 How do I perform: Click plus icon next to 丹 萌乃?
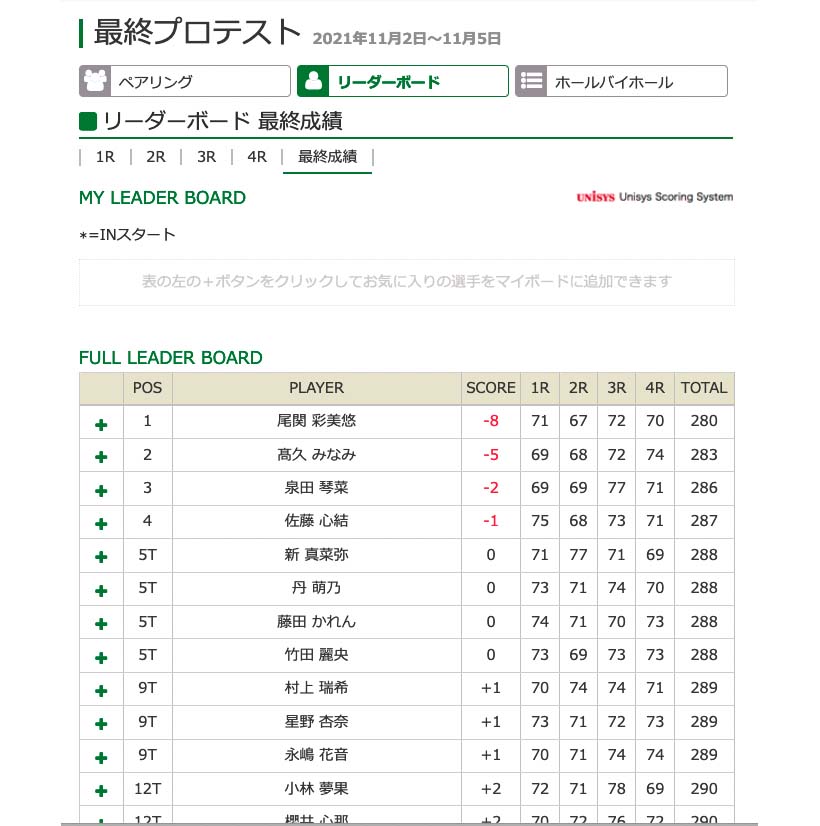click(101, 591)
